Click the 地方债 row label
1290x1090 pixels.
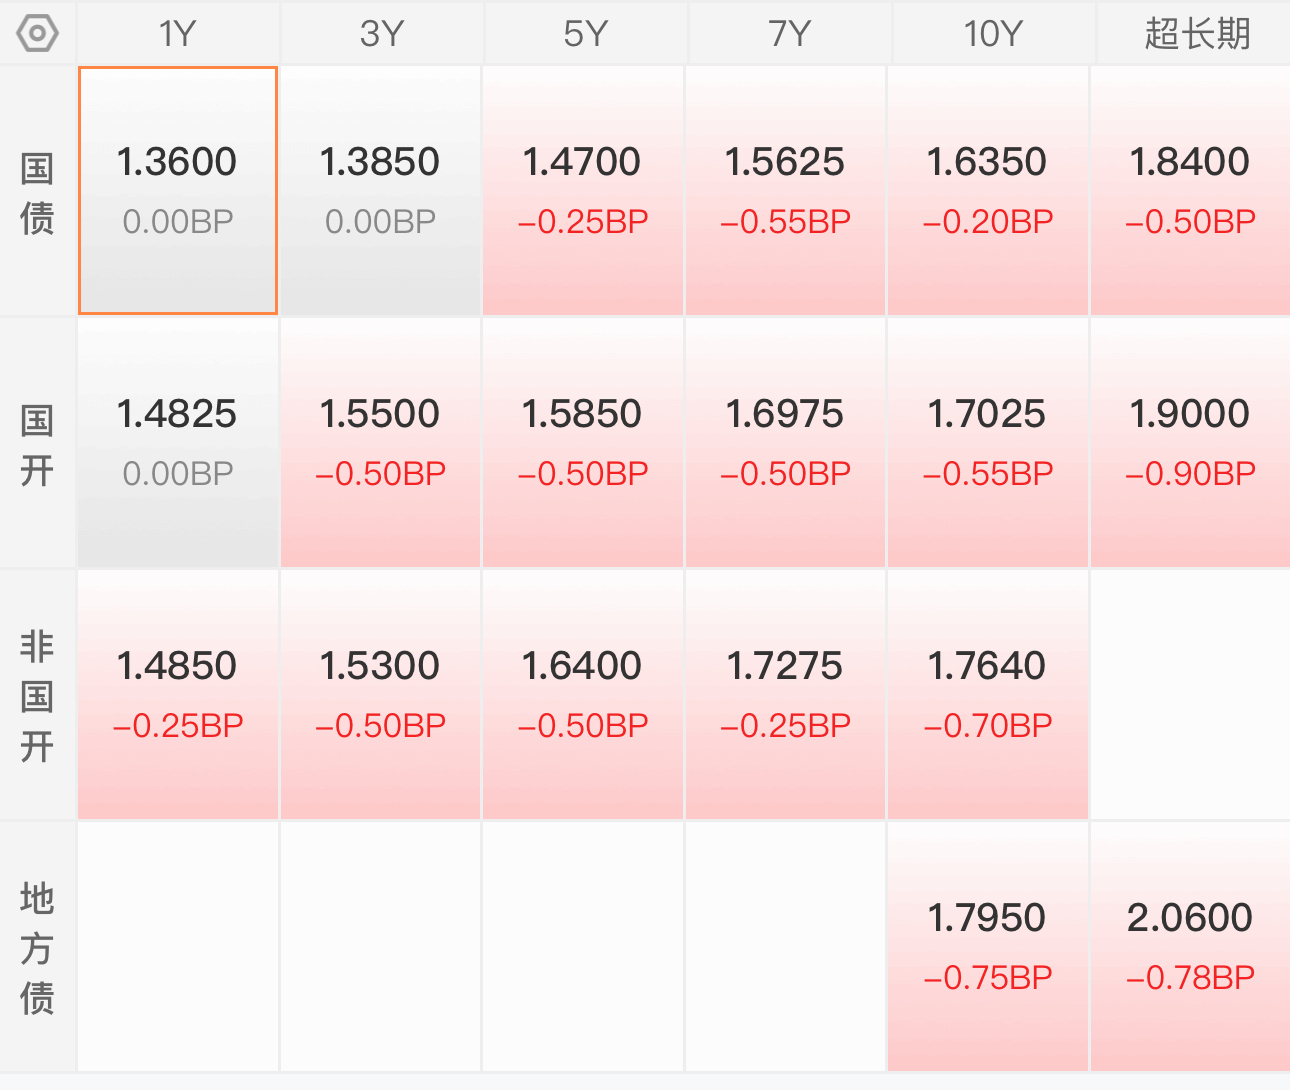(x=37, y=948)
